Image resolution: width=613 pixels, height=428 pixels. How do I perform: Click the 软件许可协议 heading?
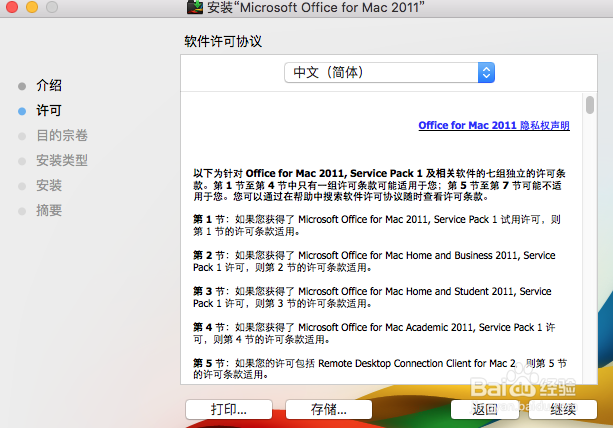click(223, 41)
